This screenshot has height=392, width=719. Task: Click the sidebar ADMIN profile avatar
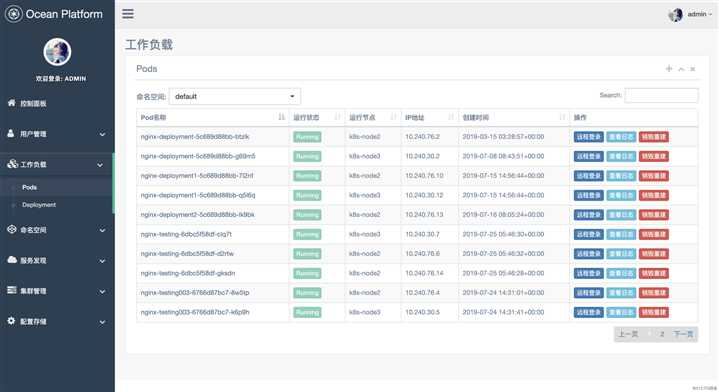click(x=57, y=52)
